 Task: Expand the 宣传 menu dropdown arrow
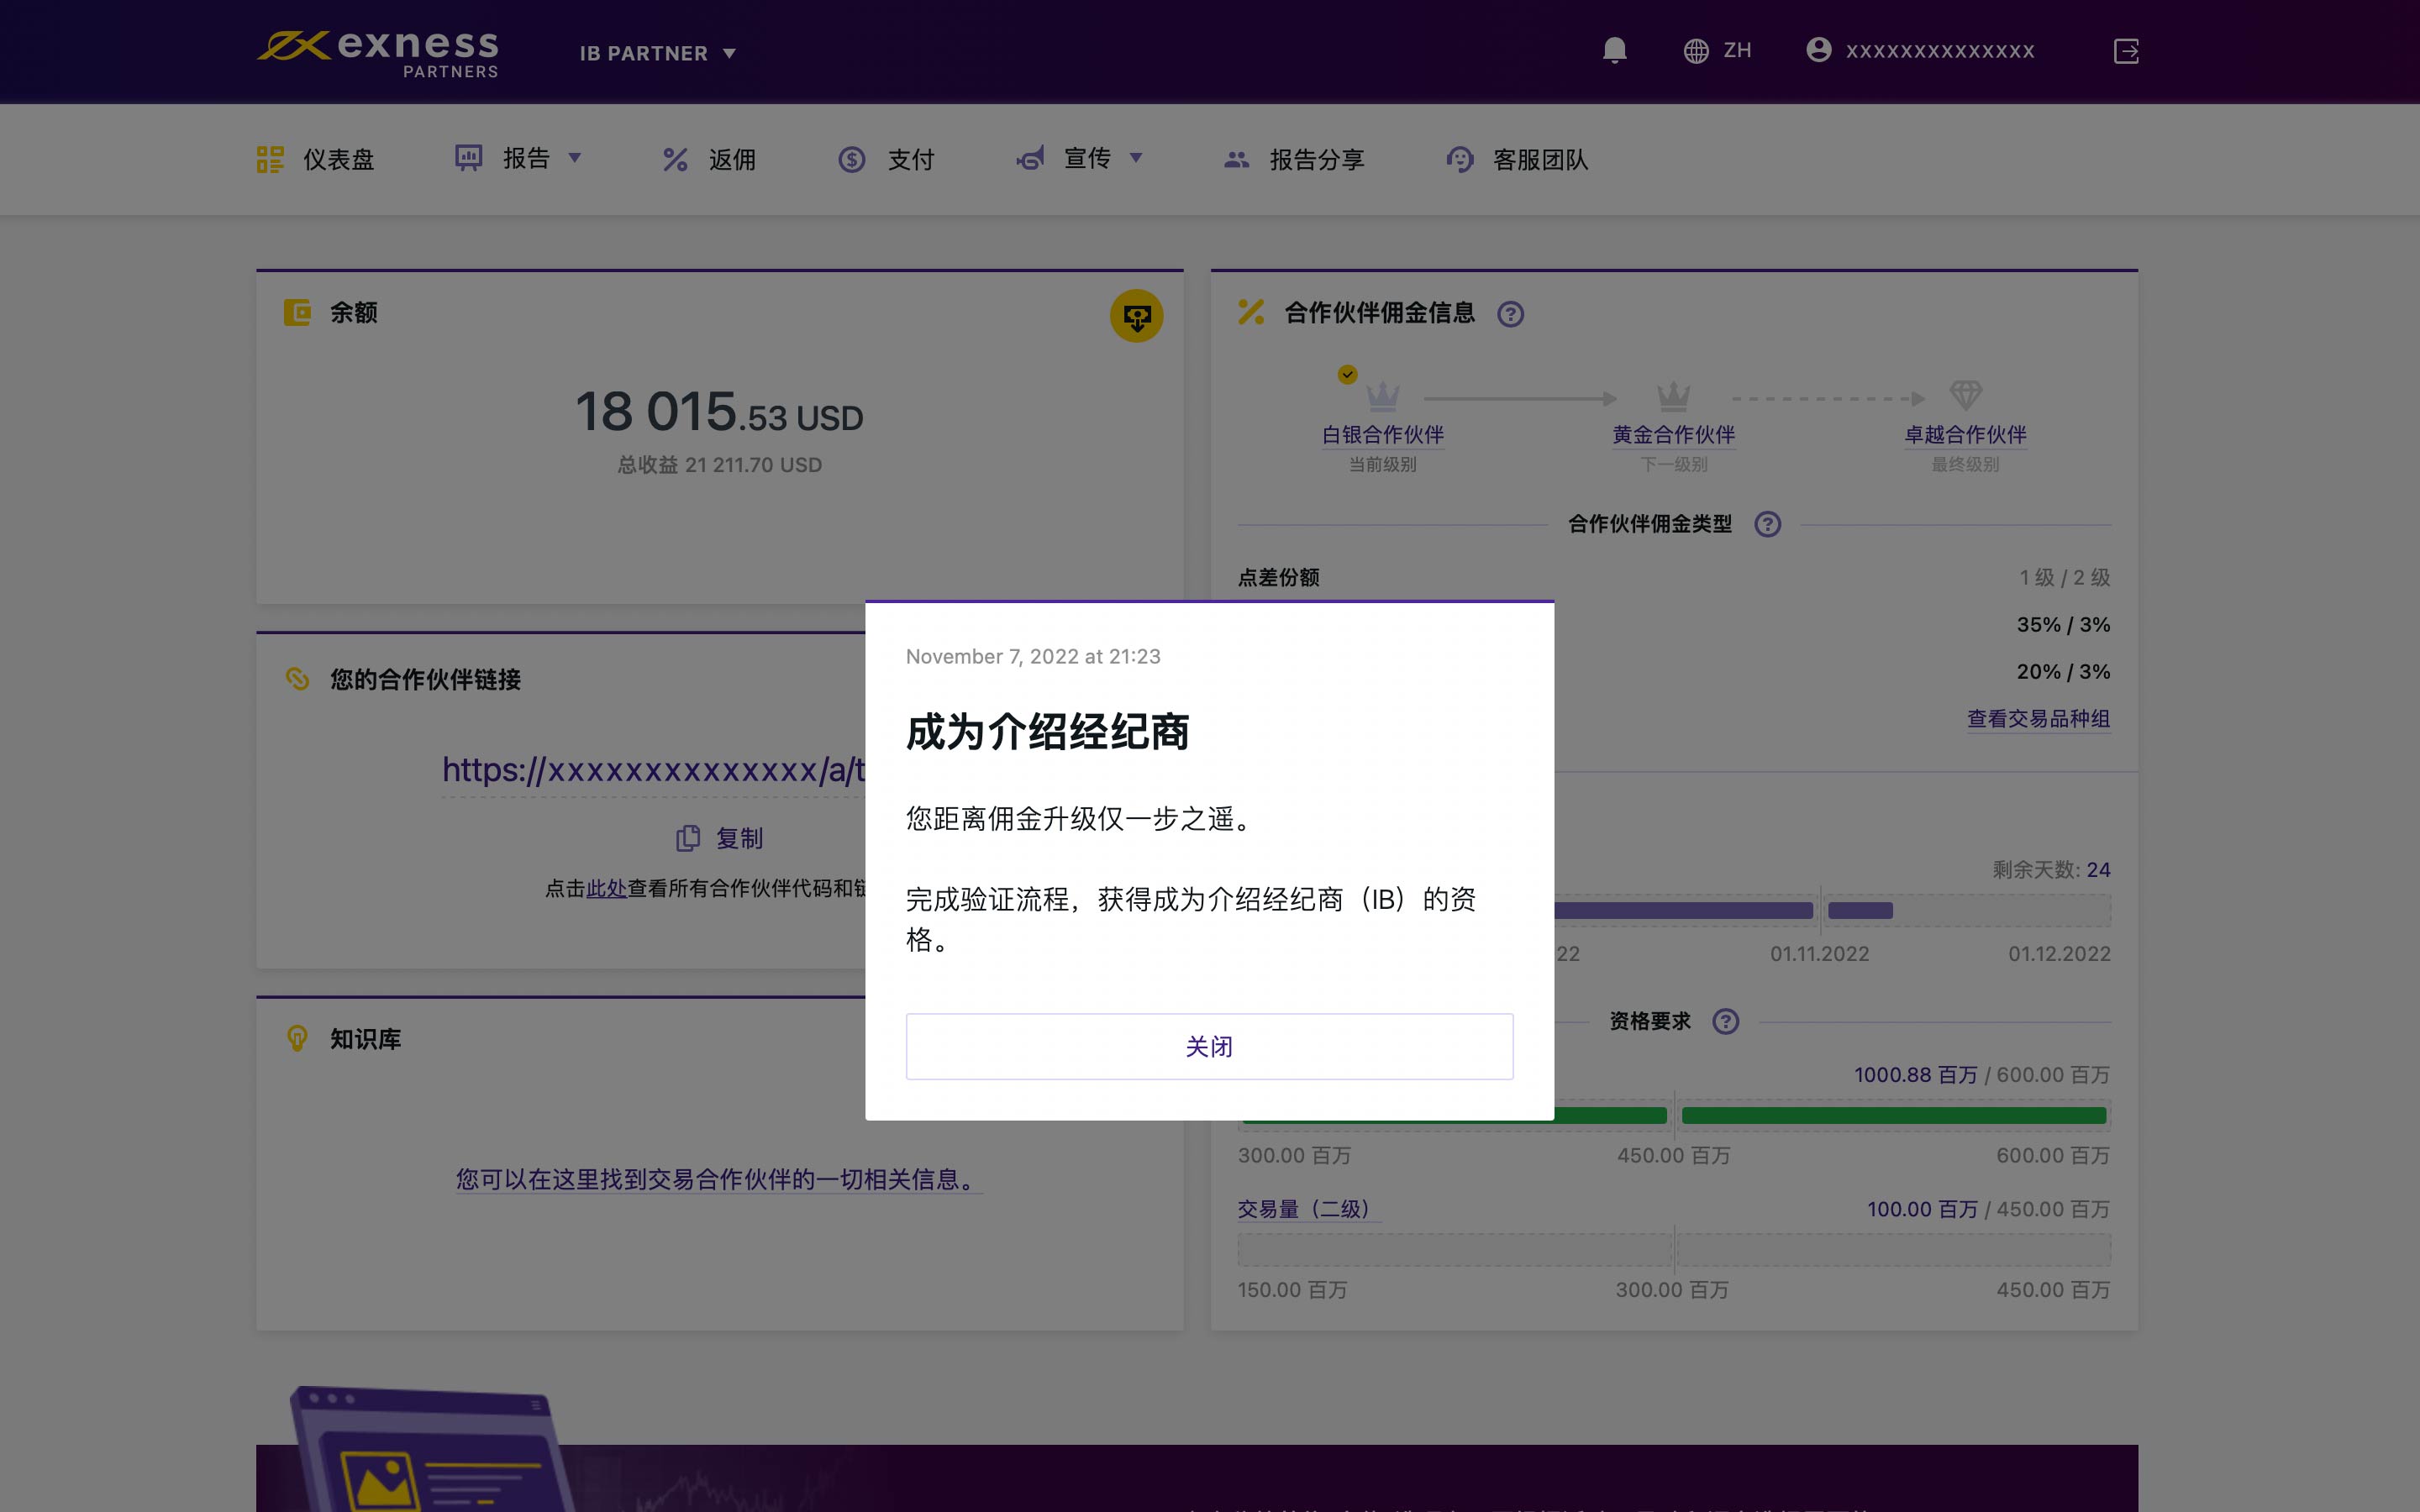[1136, 158]
